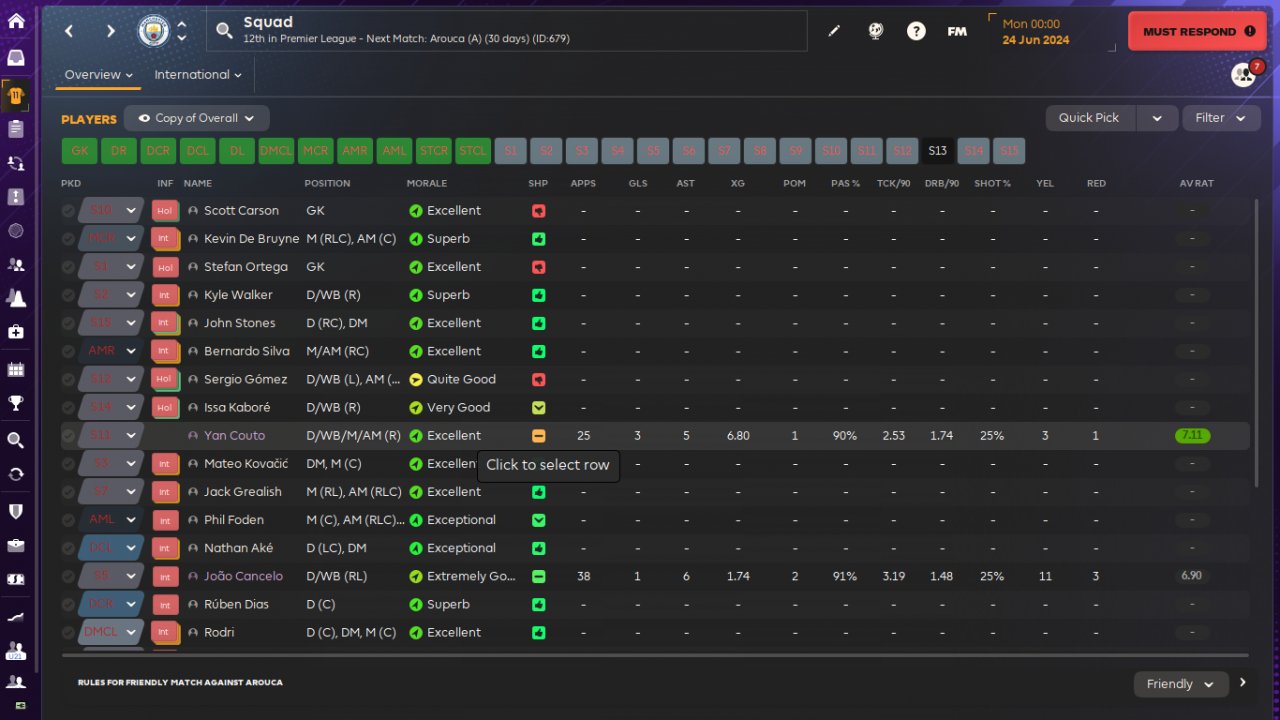This screenshot has height=720, width=1280.
Task: Open the rising line chart sidebar icon
Action: [16, 617]
